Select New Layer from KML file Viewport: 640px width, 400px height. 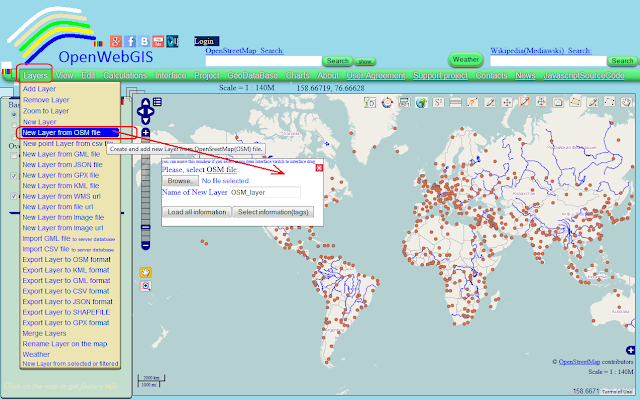pyautogui.click(x=60, y=186)
